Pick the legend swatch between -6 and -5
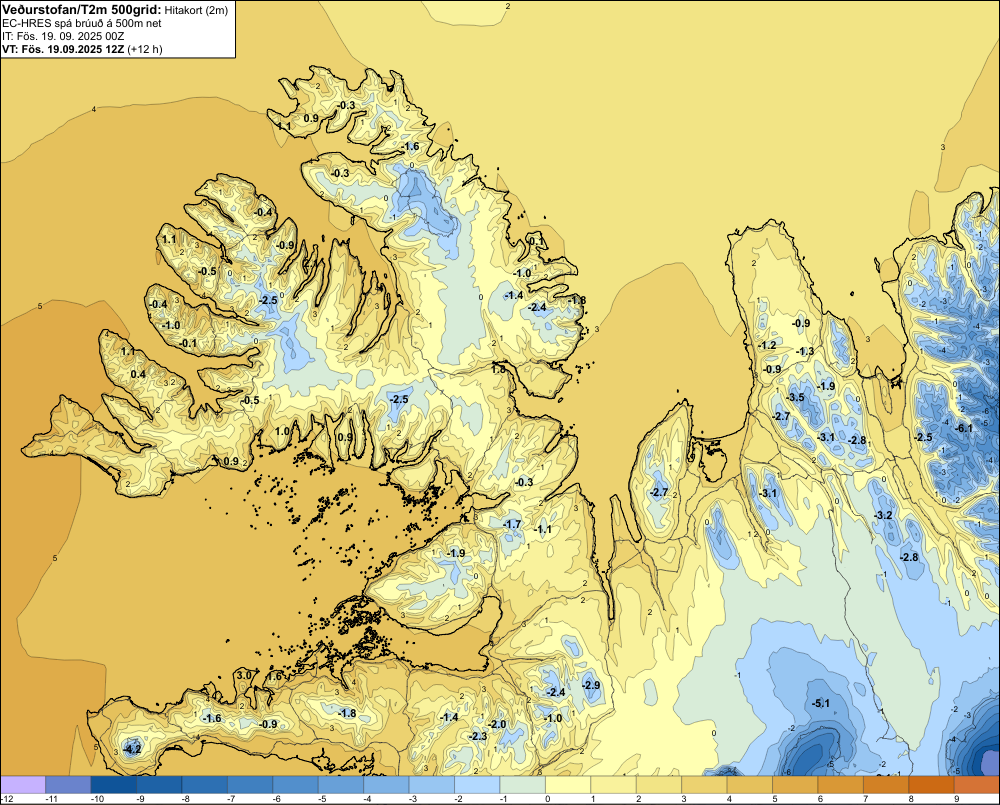The image size is (1000, 805). click(x=295, y=784)
